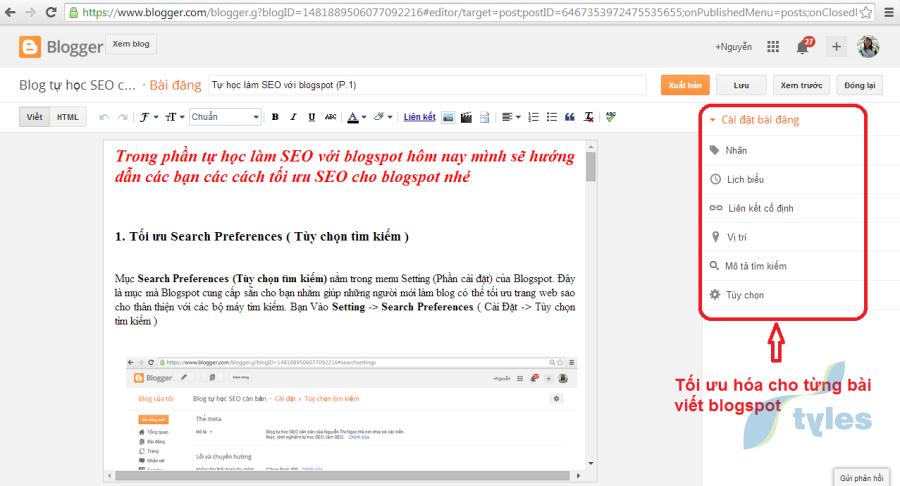This screenshot has height=486, width=900.
Task: Click the editor vertical scrollbar thumb
Action: (x=591, y=167)
